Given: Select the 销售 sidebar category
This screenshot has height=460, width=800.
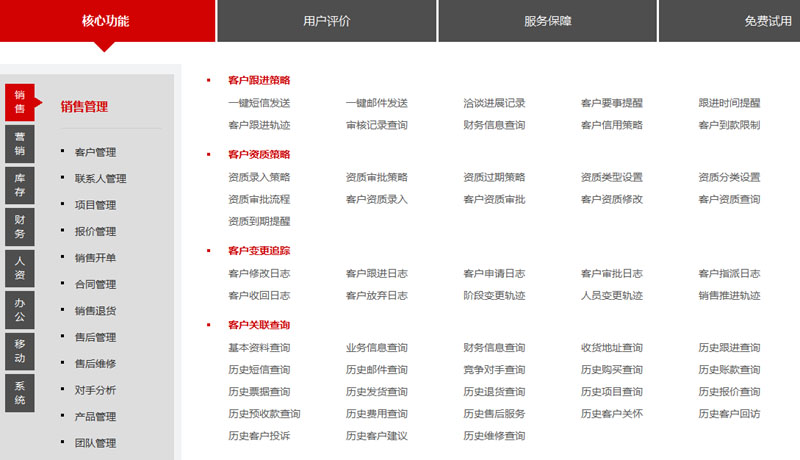Looking at the screenshot, I should (x=19, y=101).
